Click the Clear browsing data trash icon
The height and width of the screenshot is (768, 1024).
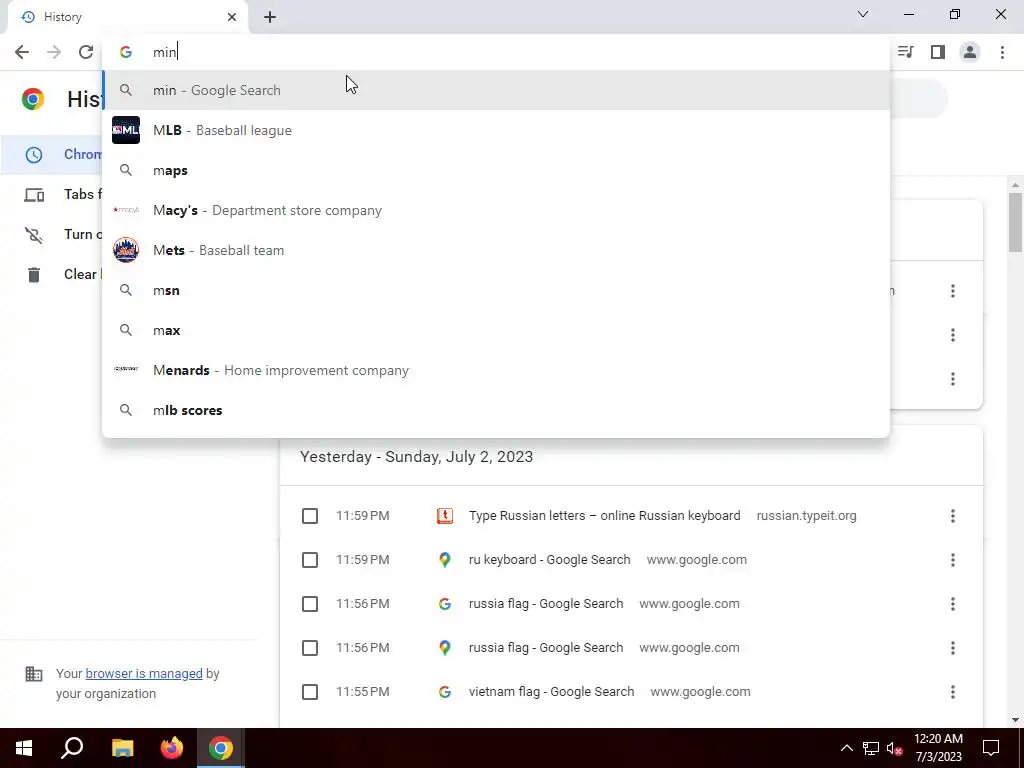coord(34,275)
